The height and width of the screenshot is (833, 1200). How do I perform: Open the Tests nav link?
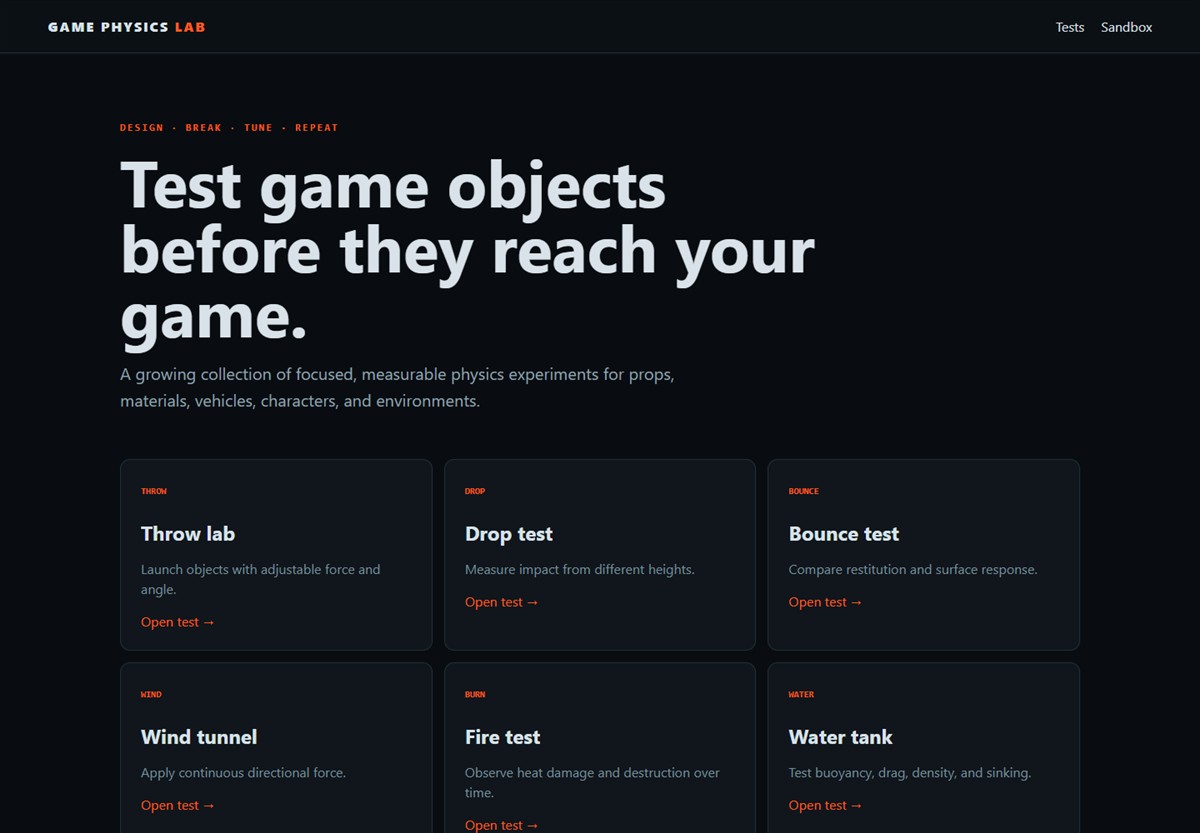click(1070, 27)
